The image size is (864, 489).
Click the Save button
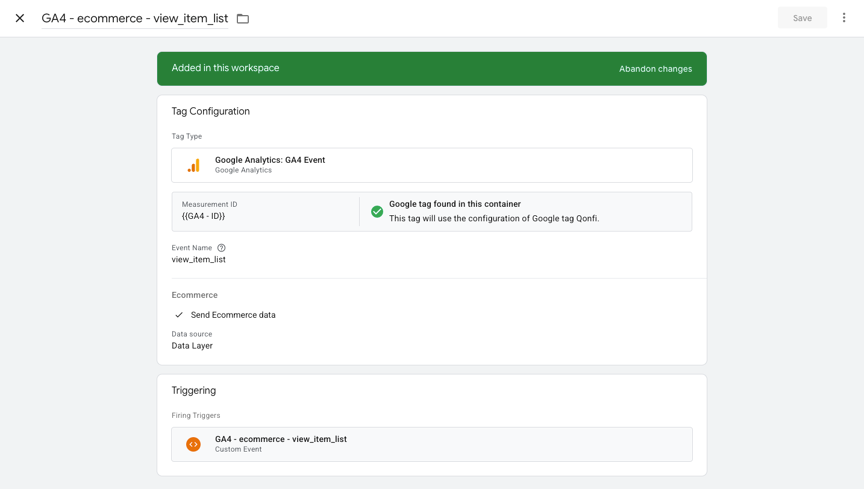pyautogui.click(x=802, y=18)
